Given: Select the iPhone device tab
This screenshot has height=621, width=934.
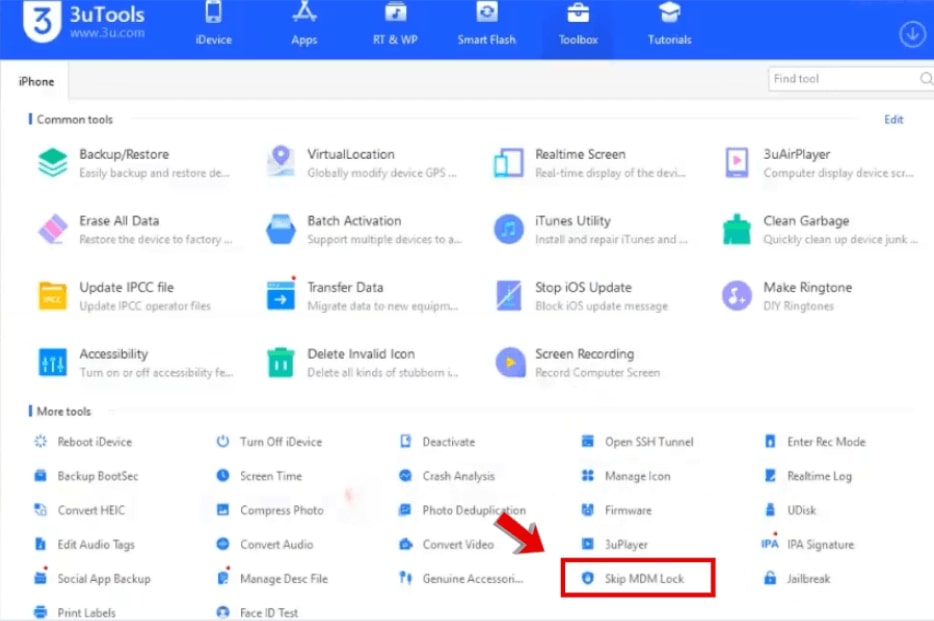Looking at the screenshot, I should 36,82.
